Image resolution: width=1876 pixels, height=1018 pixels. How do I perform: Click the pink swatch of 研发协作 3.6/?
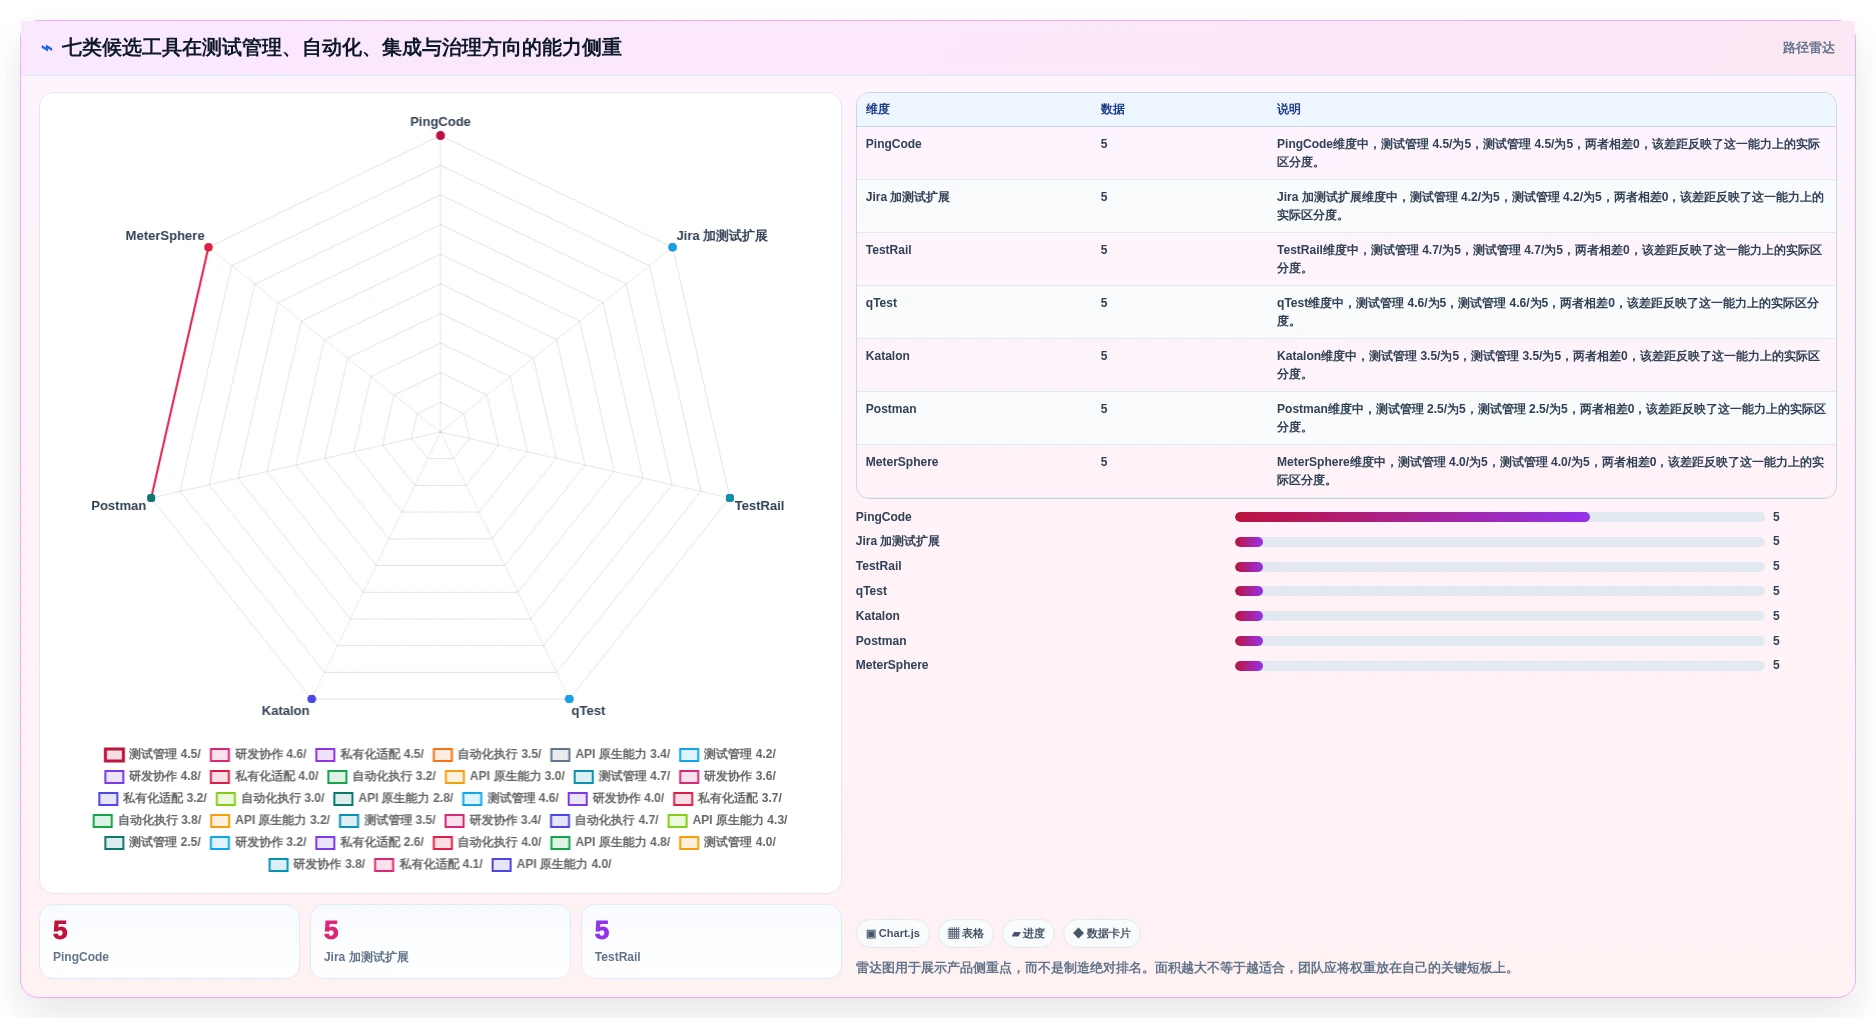click(x=689, y=777)
